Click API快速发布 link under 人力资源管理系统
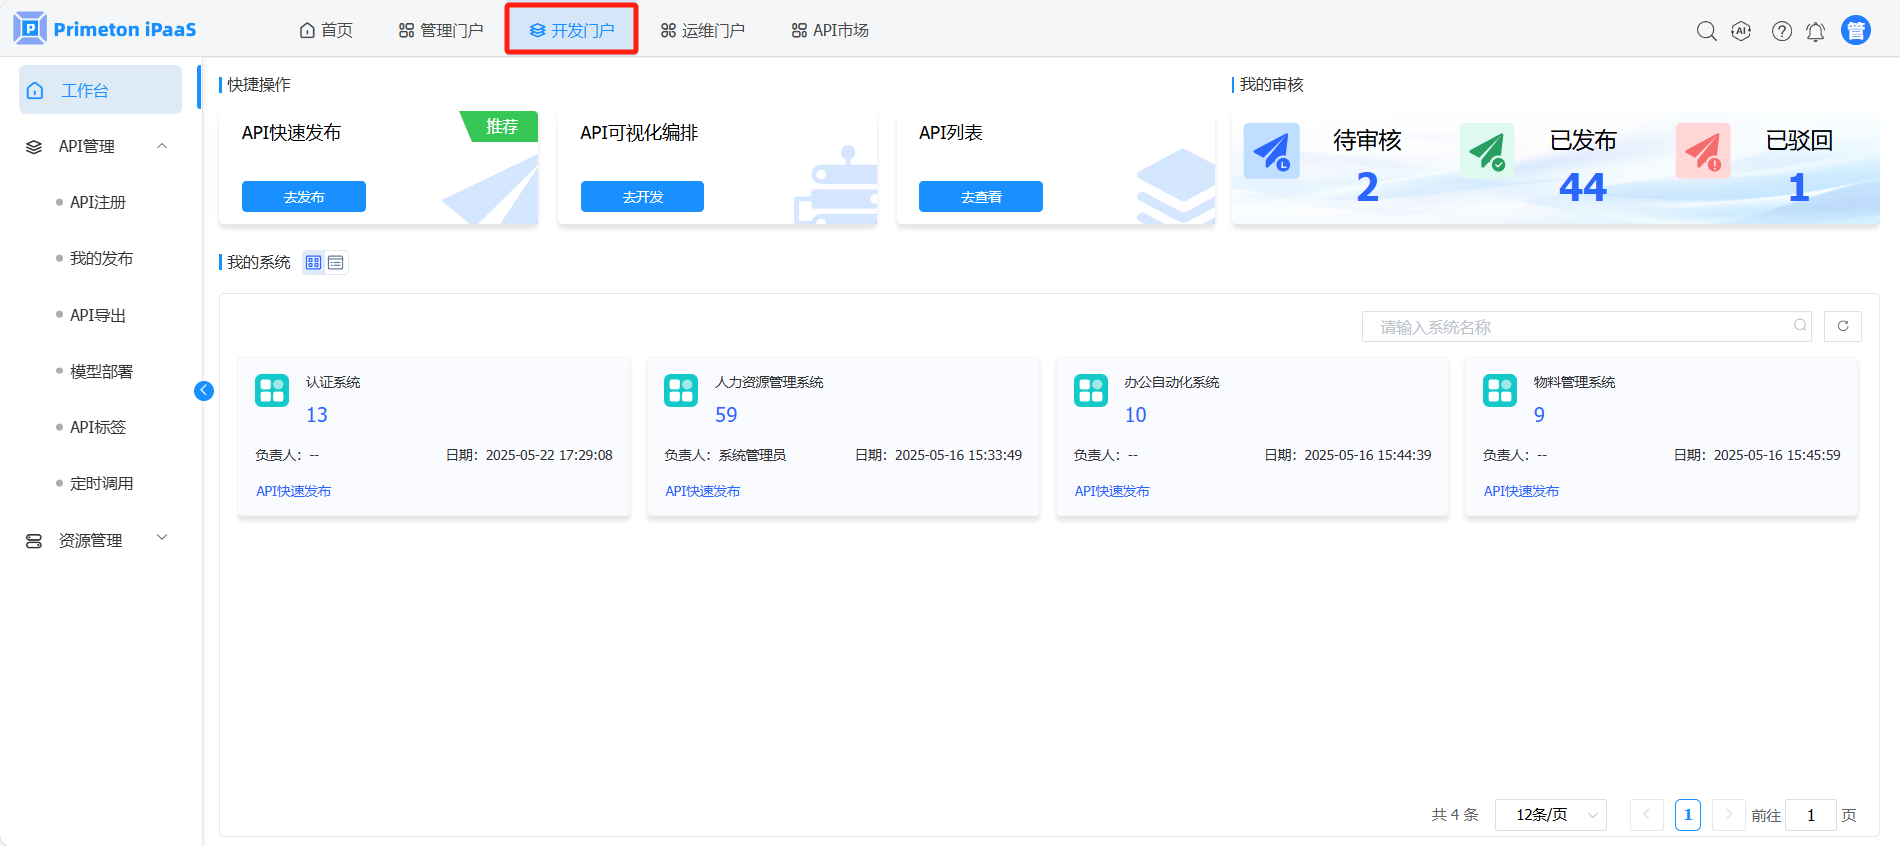 (703, 491)
